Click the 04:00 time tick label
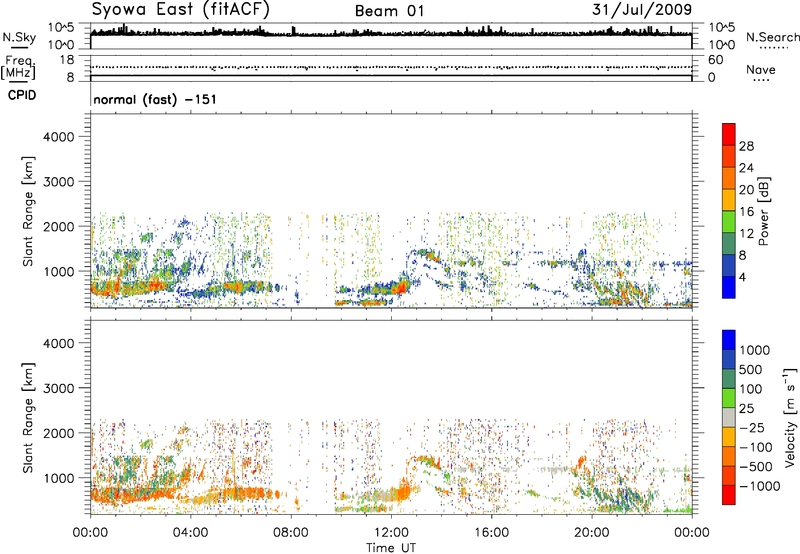This screenshot has height=554, width=800. (190, 533)
